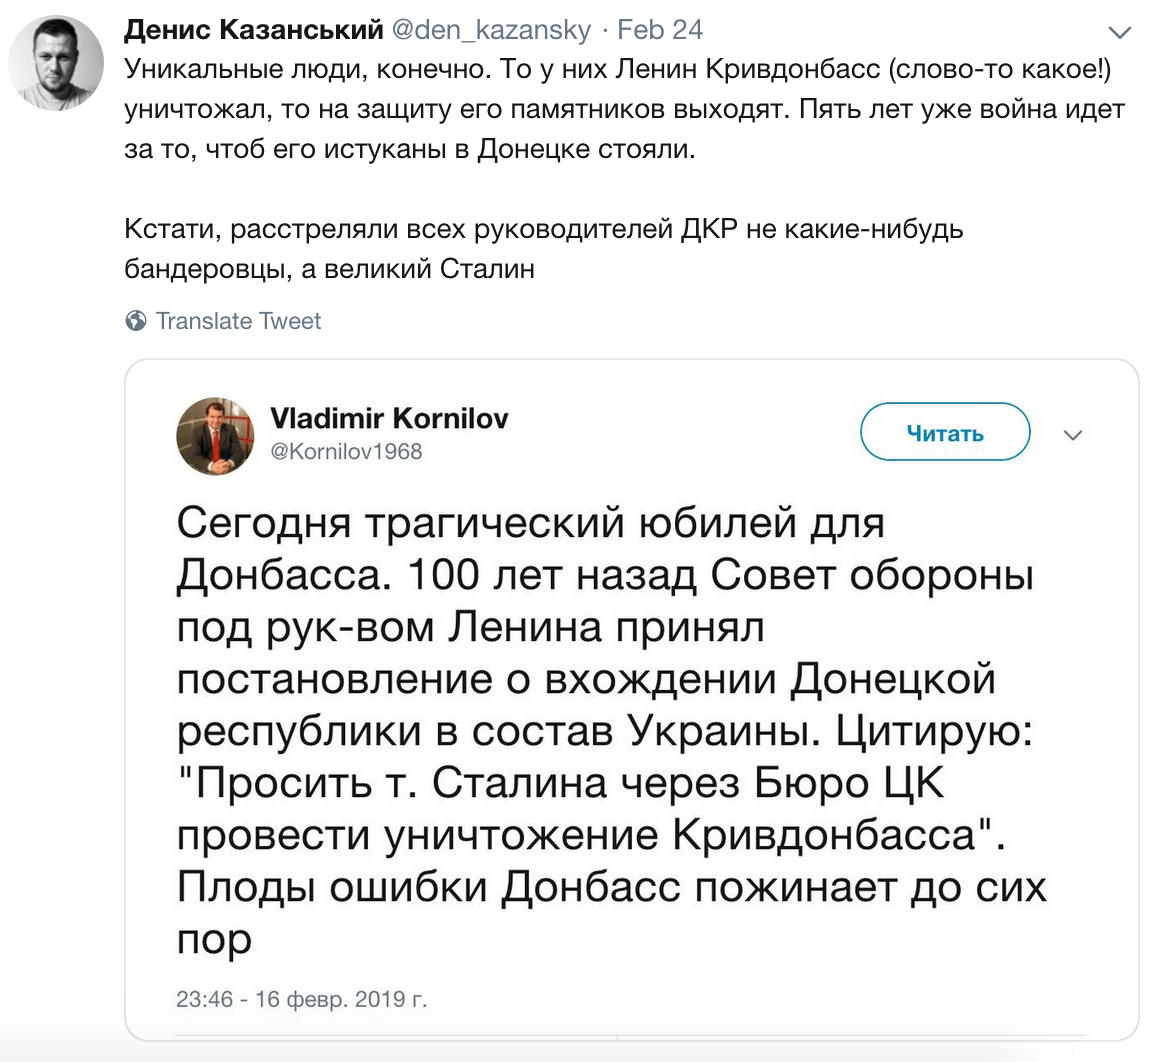Open the tweet options caret on the main tweet
1158x1062 pixels.
coord(1121,32)
